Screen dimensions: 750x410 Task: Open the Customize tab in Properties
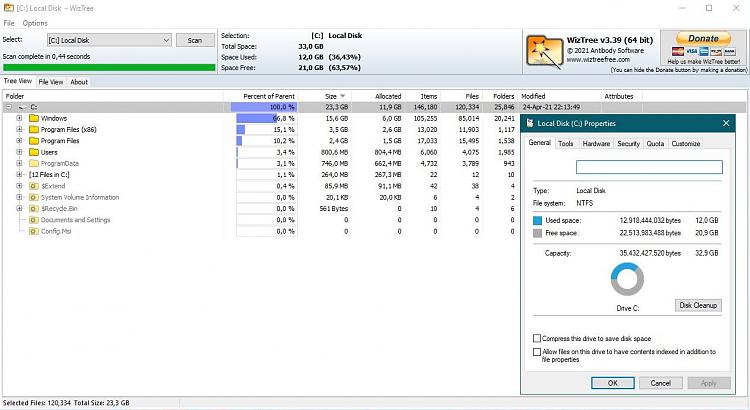click(686, 144)
